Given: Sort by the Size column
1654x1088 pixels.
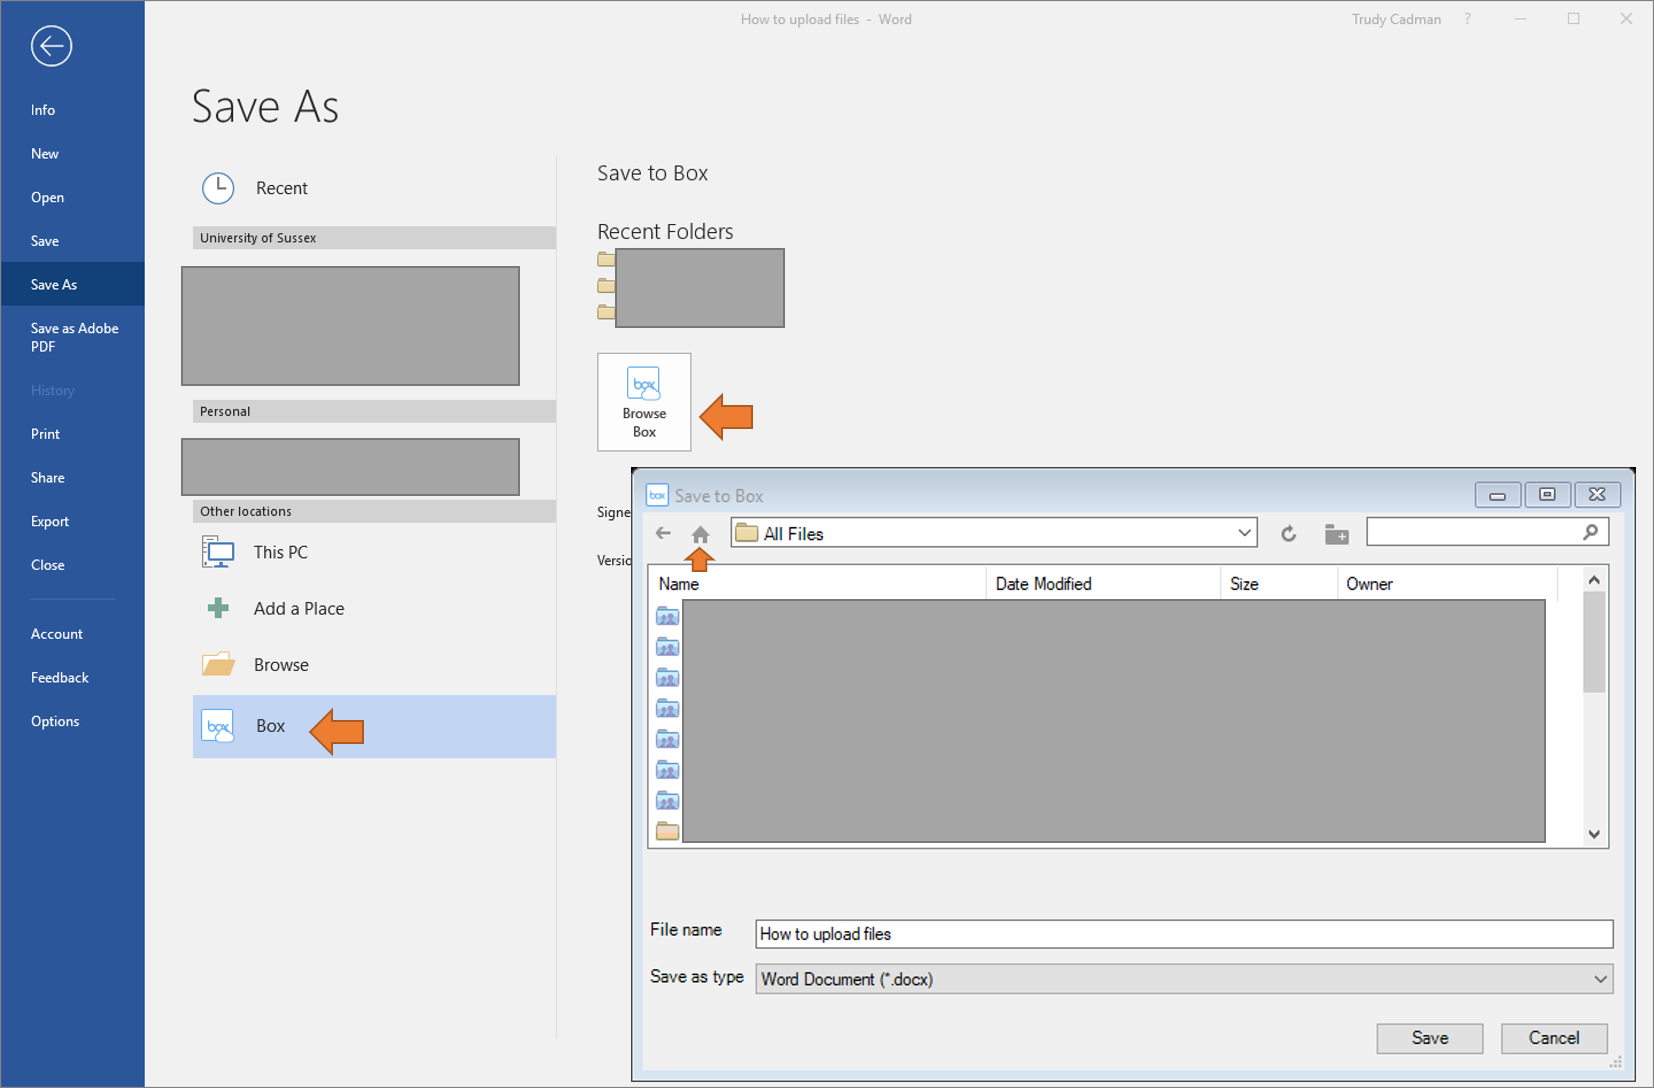Looking at the screenshot, I should point(1279,584).
